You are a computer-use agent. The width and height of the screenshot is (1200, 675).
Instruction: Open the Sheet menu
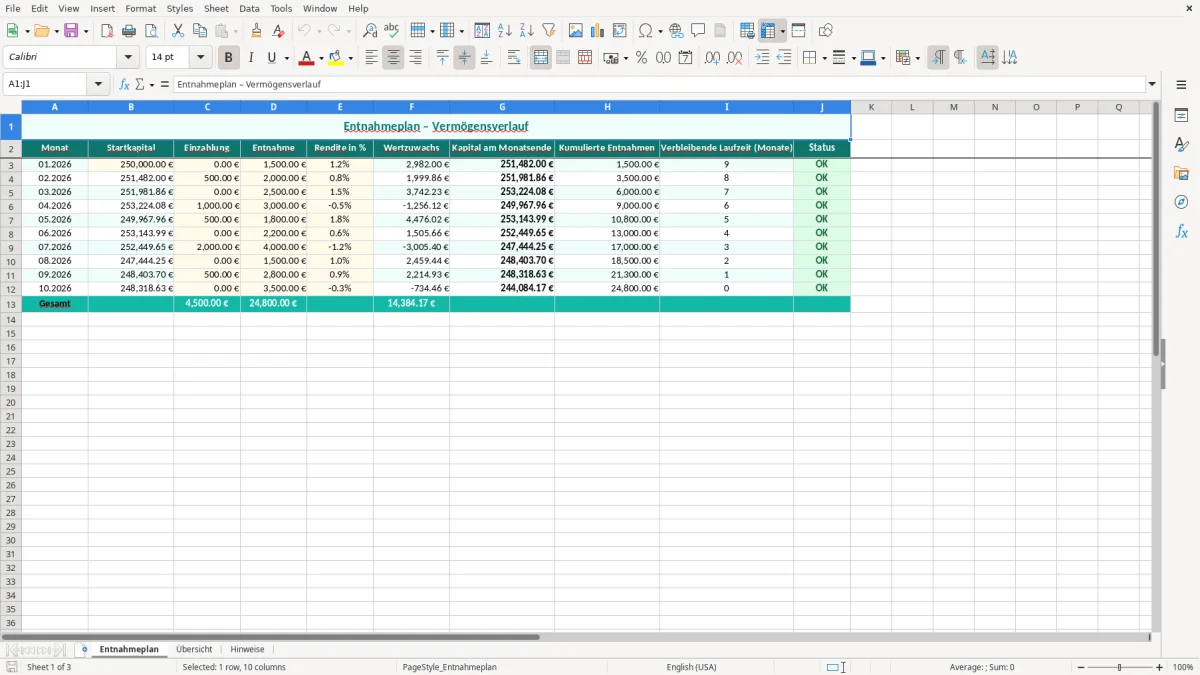(x=216, y=8)
